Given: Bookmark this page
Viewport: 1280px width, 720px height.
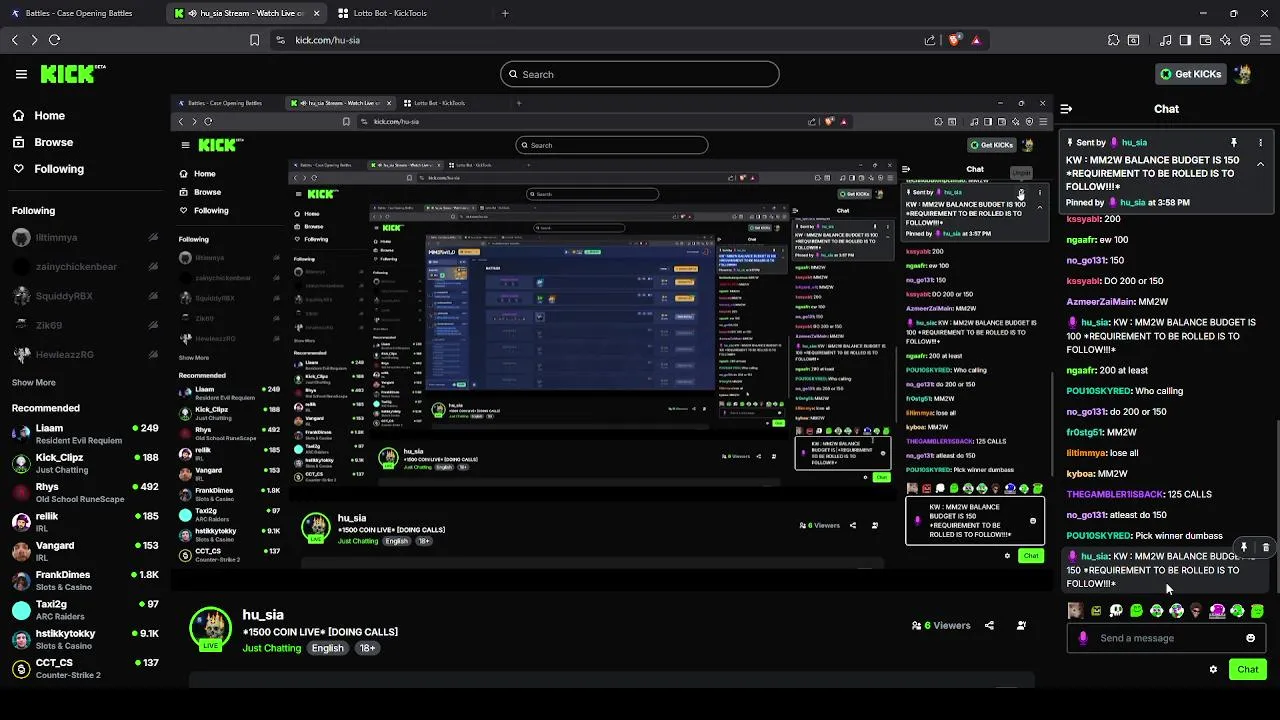Looking at the screenshot, I should point(255,40).
